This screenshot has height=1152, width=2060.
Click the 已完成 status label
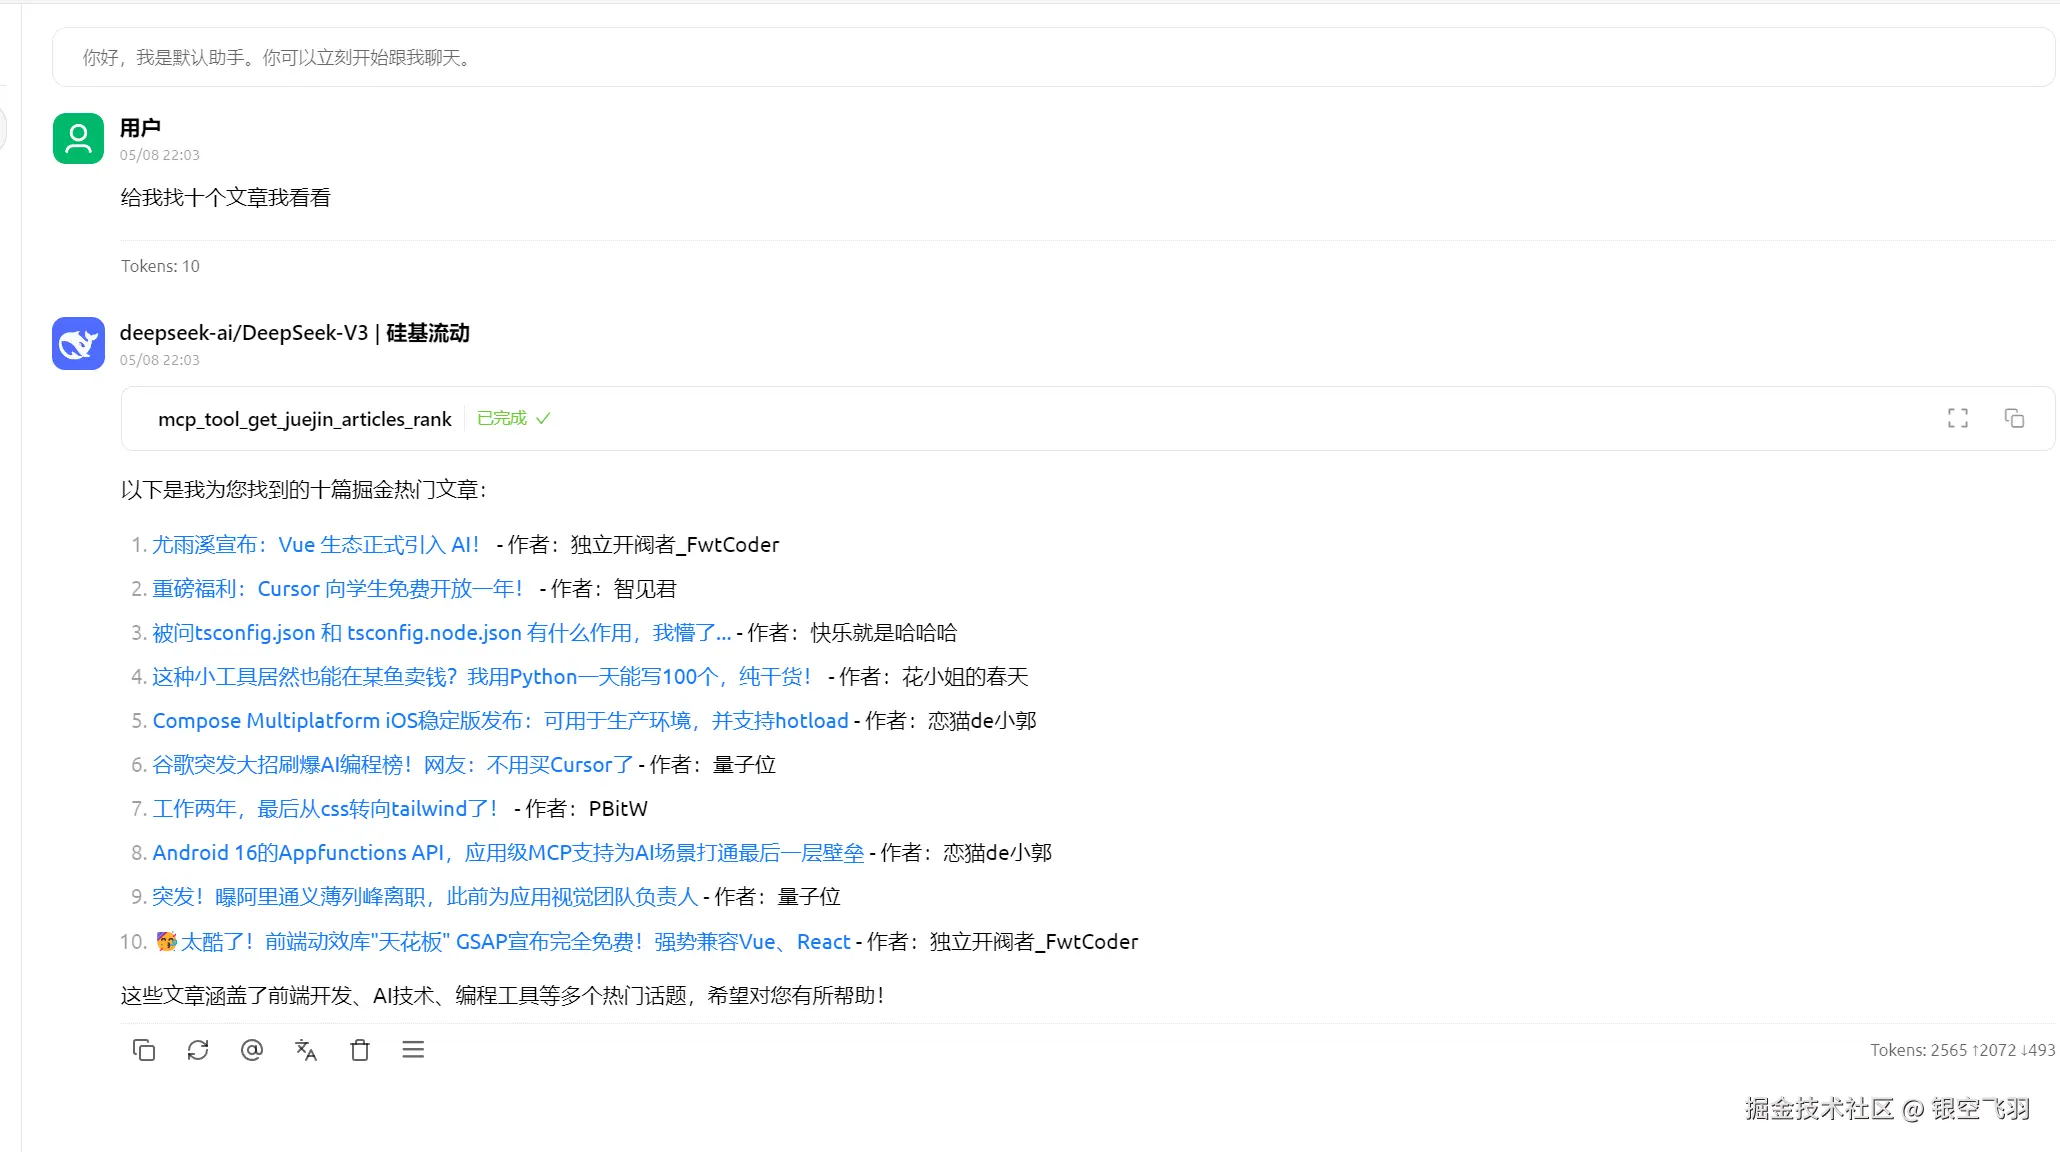pos(502,418)
